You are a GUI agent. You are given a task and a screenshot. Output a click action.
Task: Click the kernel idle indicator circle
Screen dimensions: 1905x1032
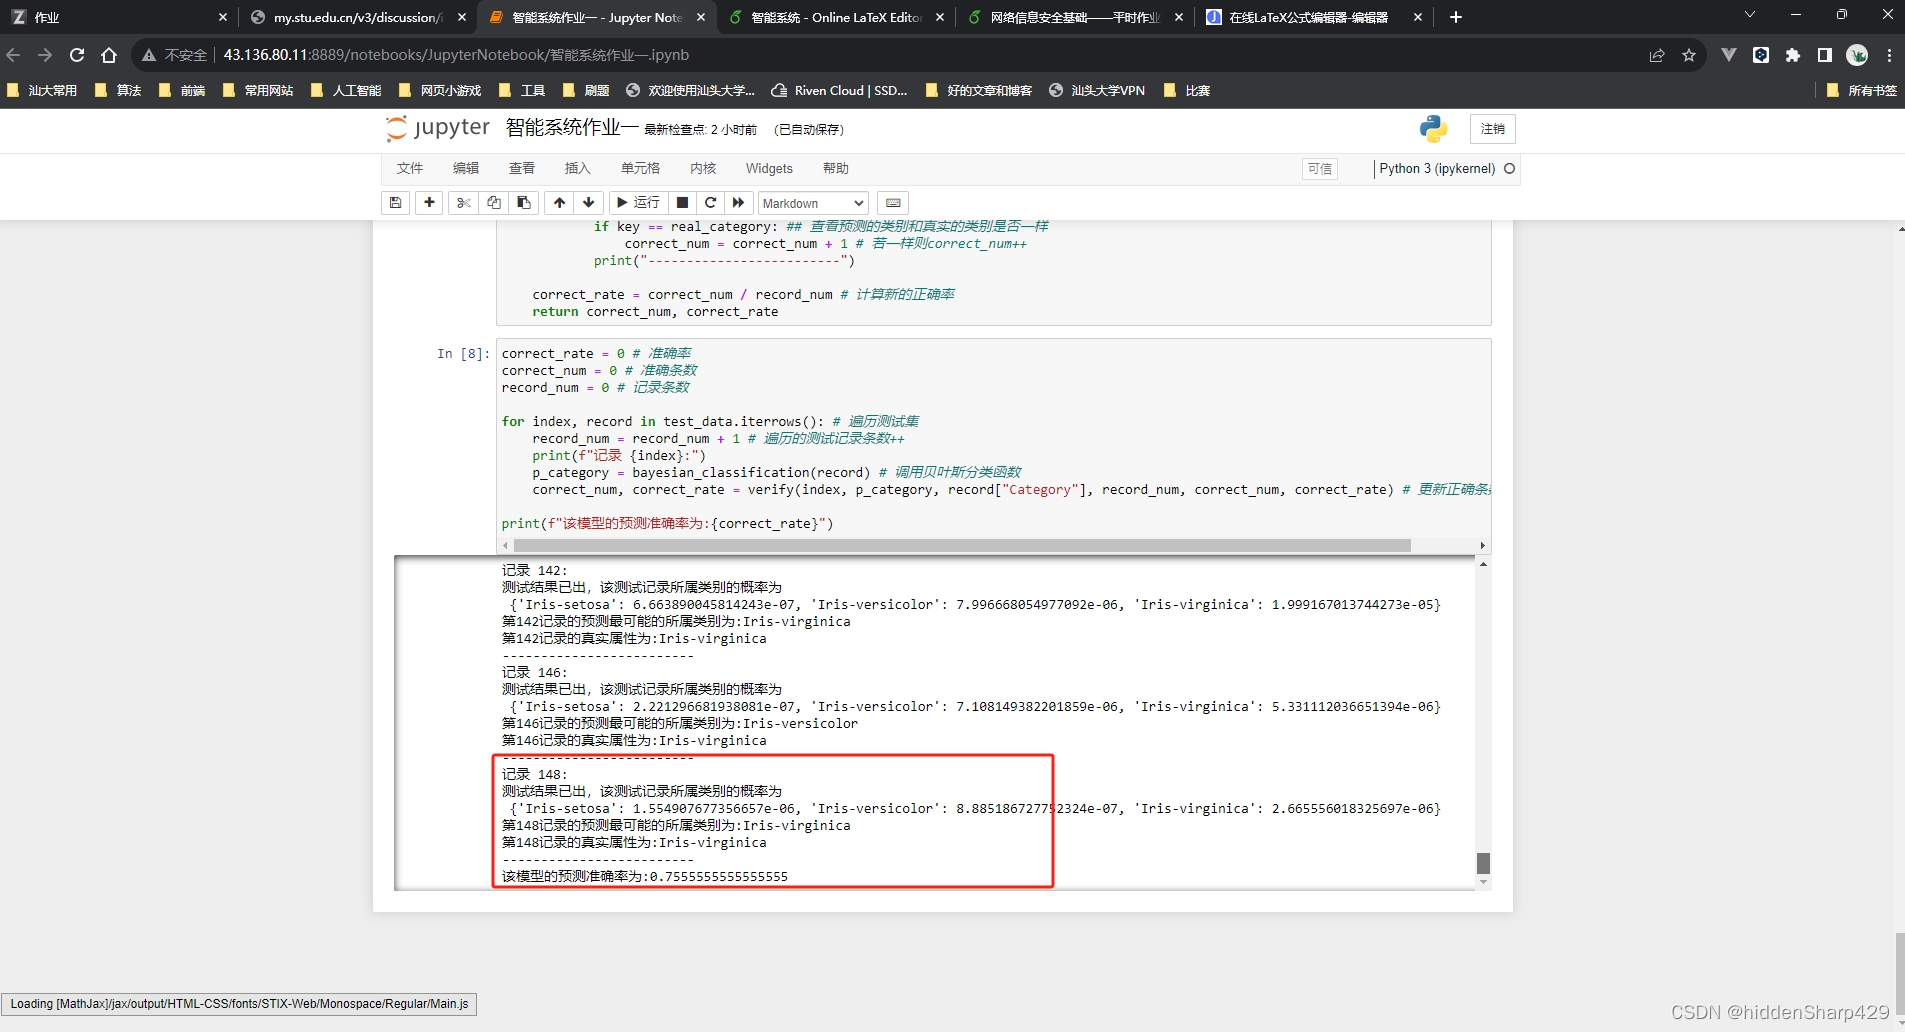(1509, 169)
